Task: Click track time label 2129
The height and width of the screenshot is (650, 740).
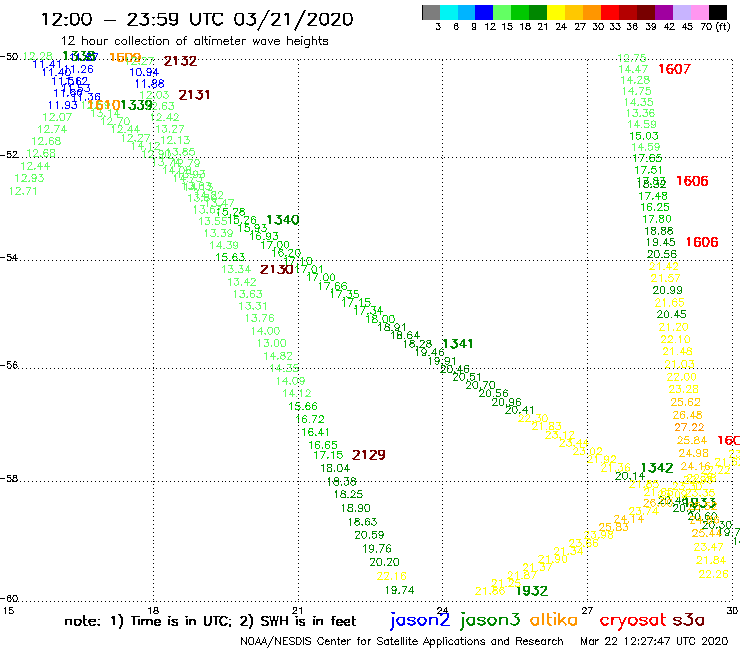Action: (369, 455)
